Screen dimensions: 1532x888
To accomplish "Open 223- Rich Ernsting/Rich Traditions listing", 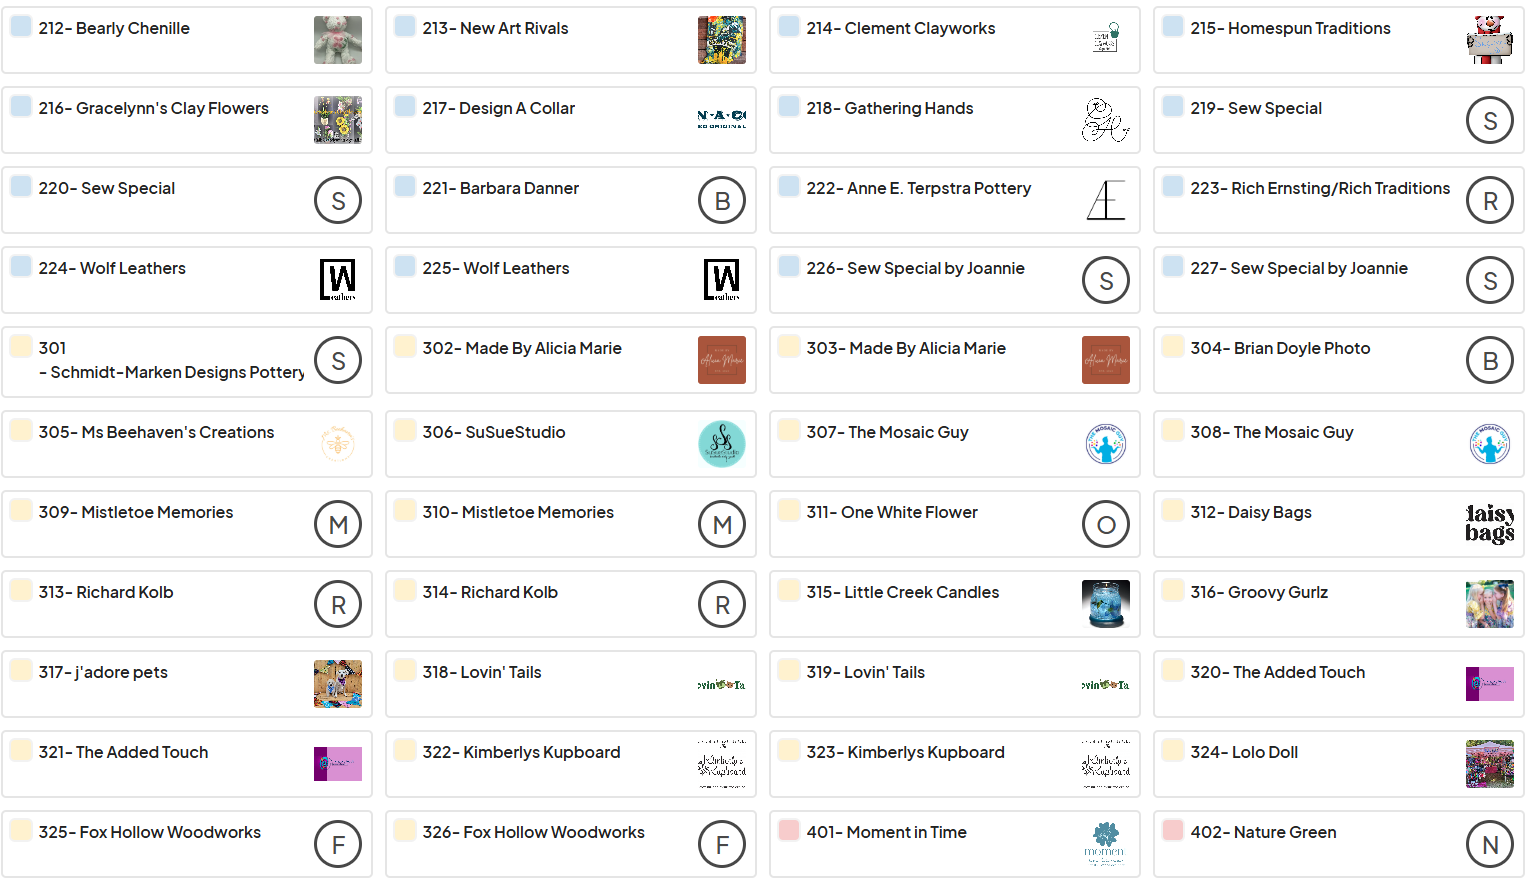I will (x=1339, y=200).
